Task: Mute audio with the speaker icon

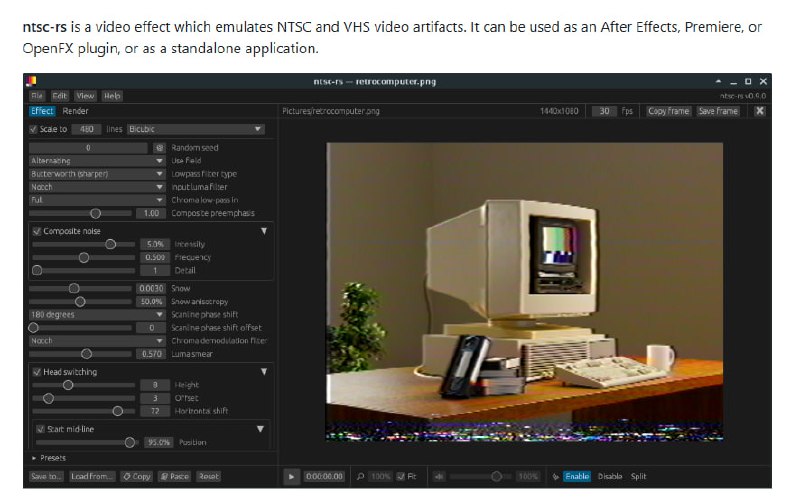Action: pos(439,477)
